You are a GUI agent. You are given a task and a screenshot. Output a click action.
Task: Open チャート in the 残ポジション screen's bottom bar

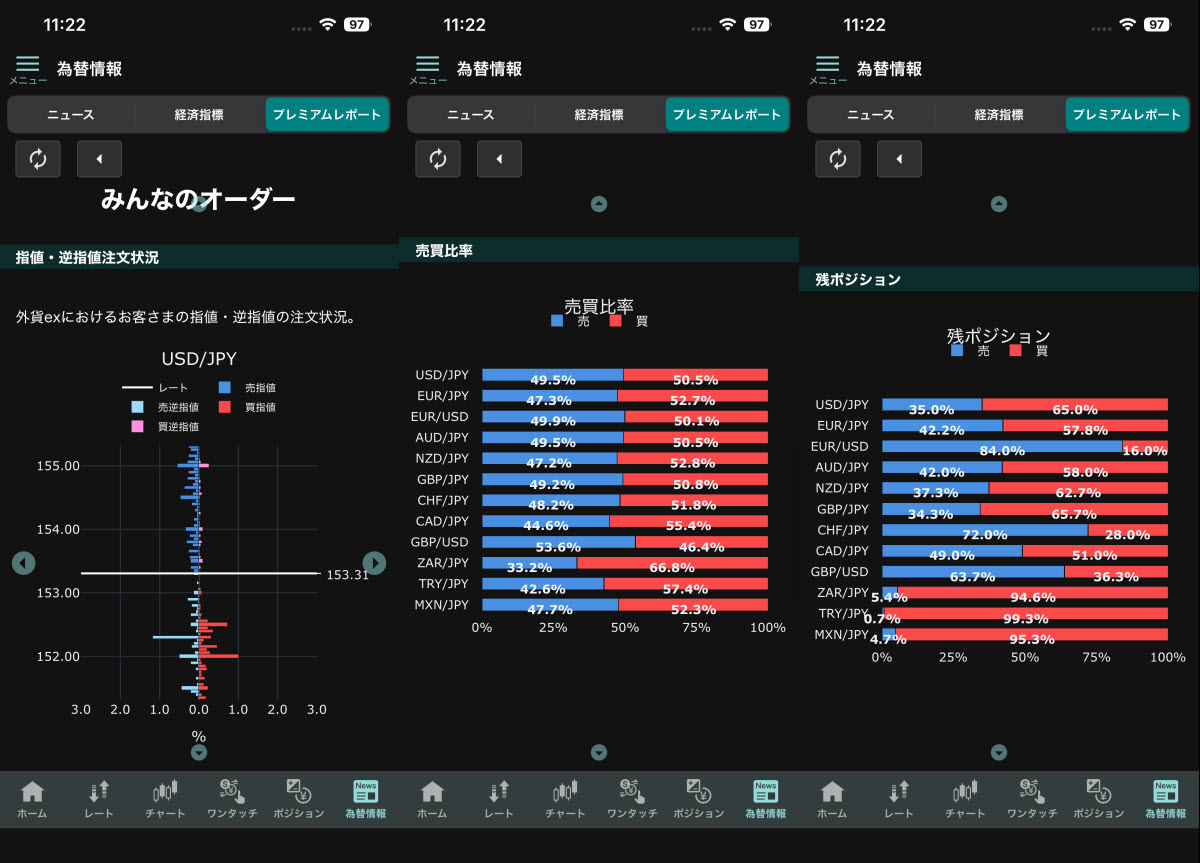coord(965,799)
